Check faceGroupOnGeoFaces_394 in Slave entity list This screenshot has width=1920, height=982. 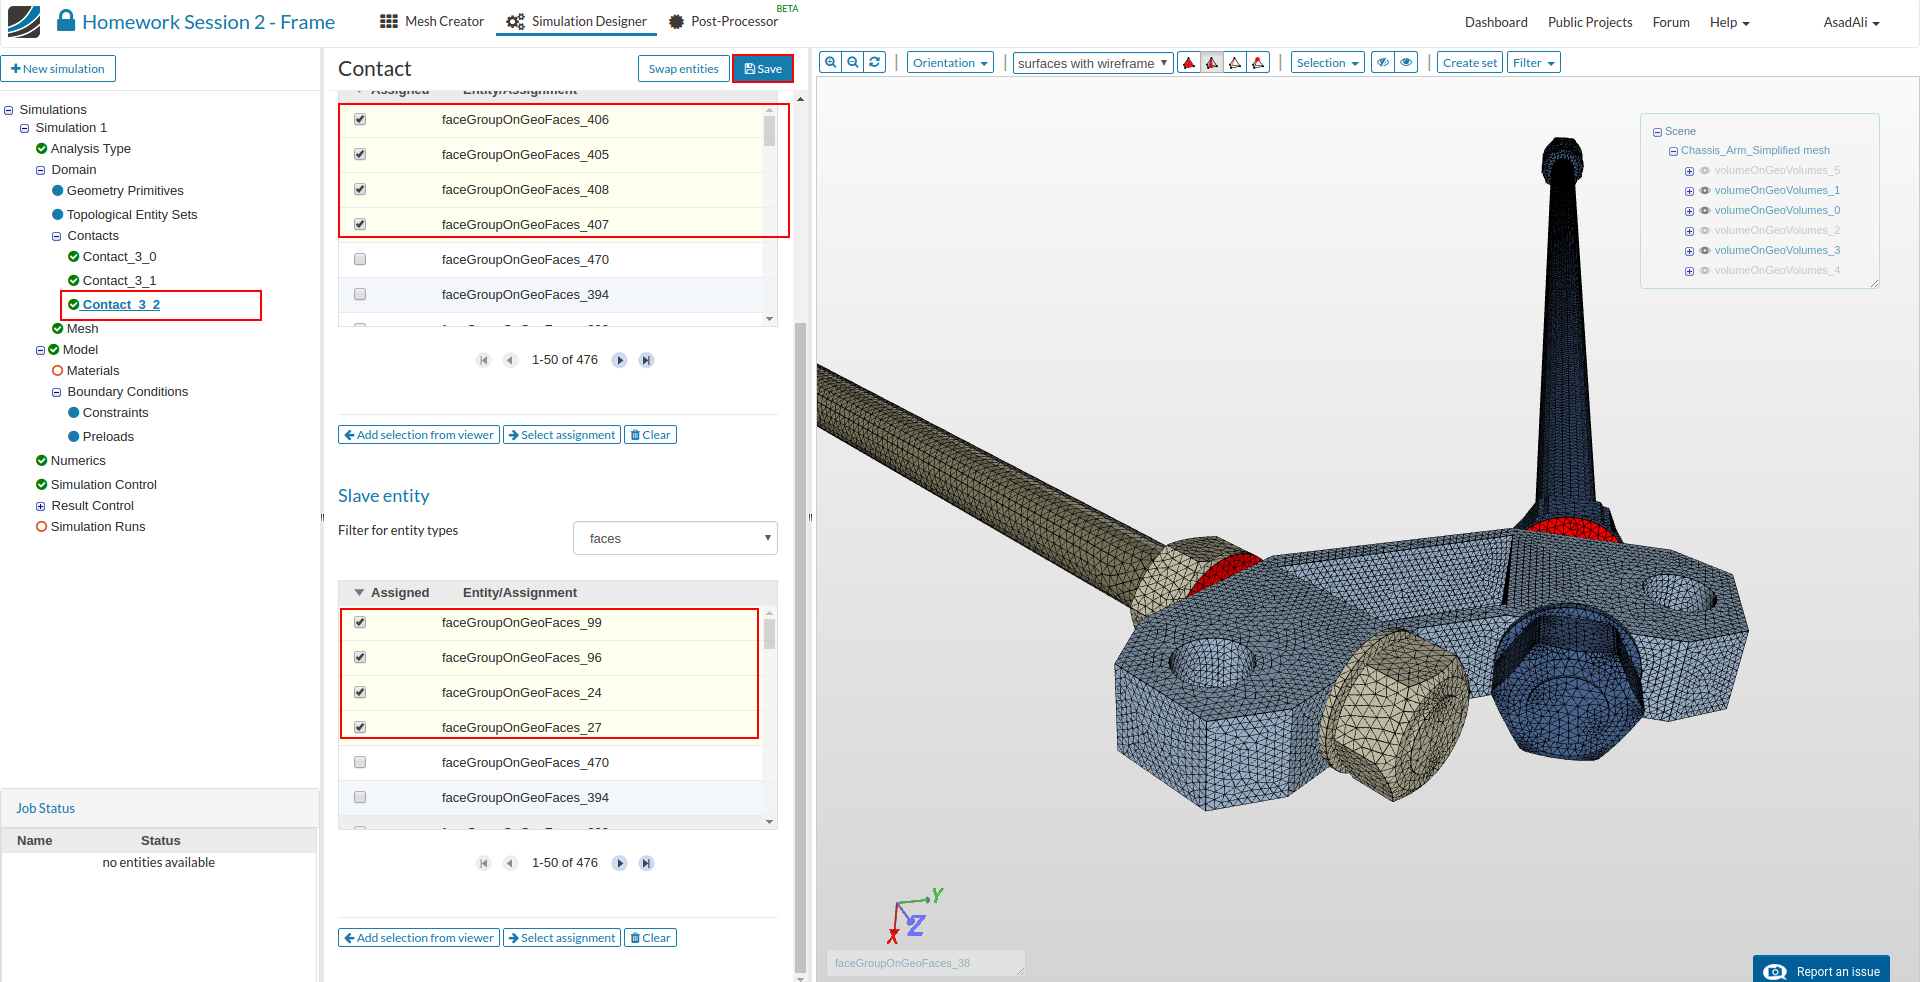360,797
